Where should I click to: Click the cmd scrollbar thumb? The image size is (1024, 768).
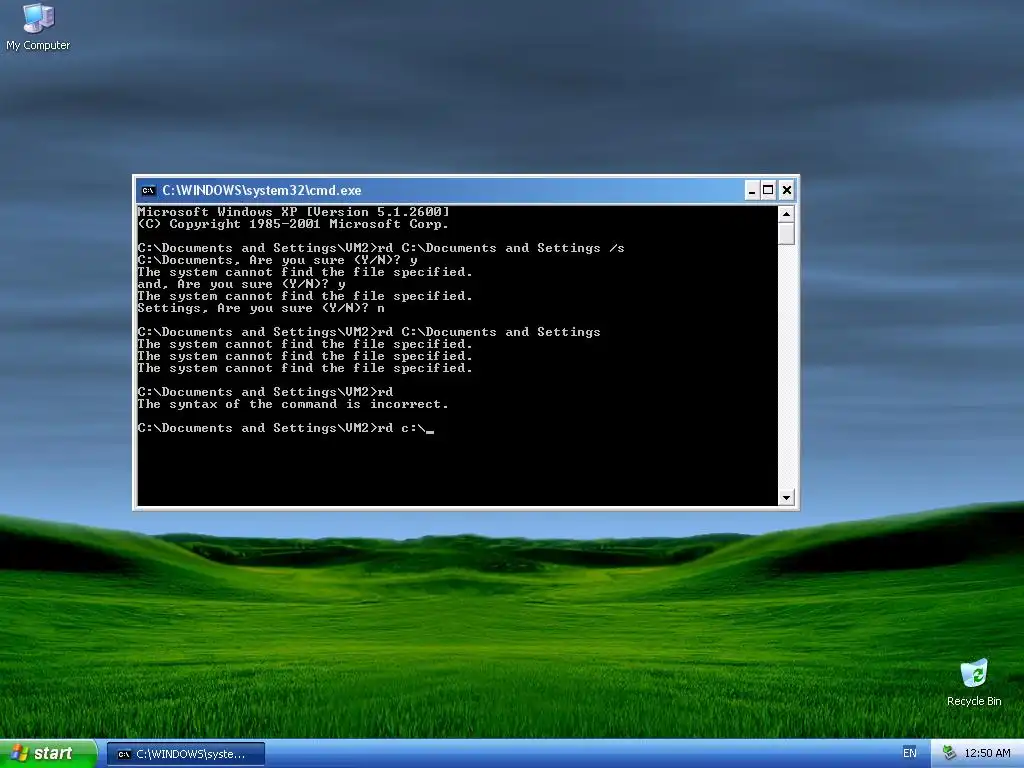[786, 233]
